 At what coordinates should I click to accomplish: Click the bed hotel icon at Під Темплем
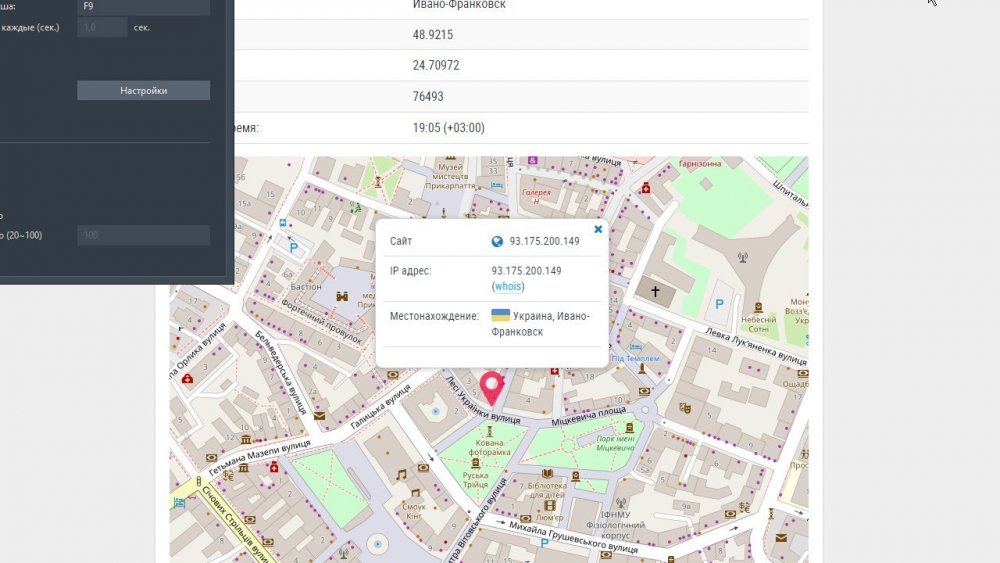635,347
